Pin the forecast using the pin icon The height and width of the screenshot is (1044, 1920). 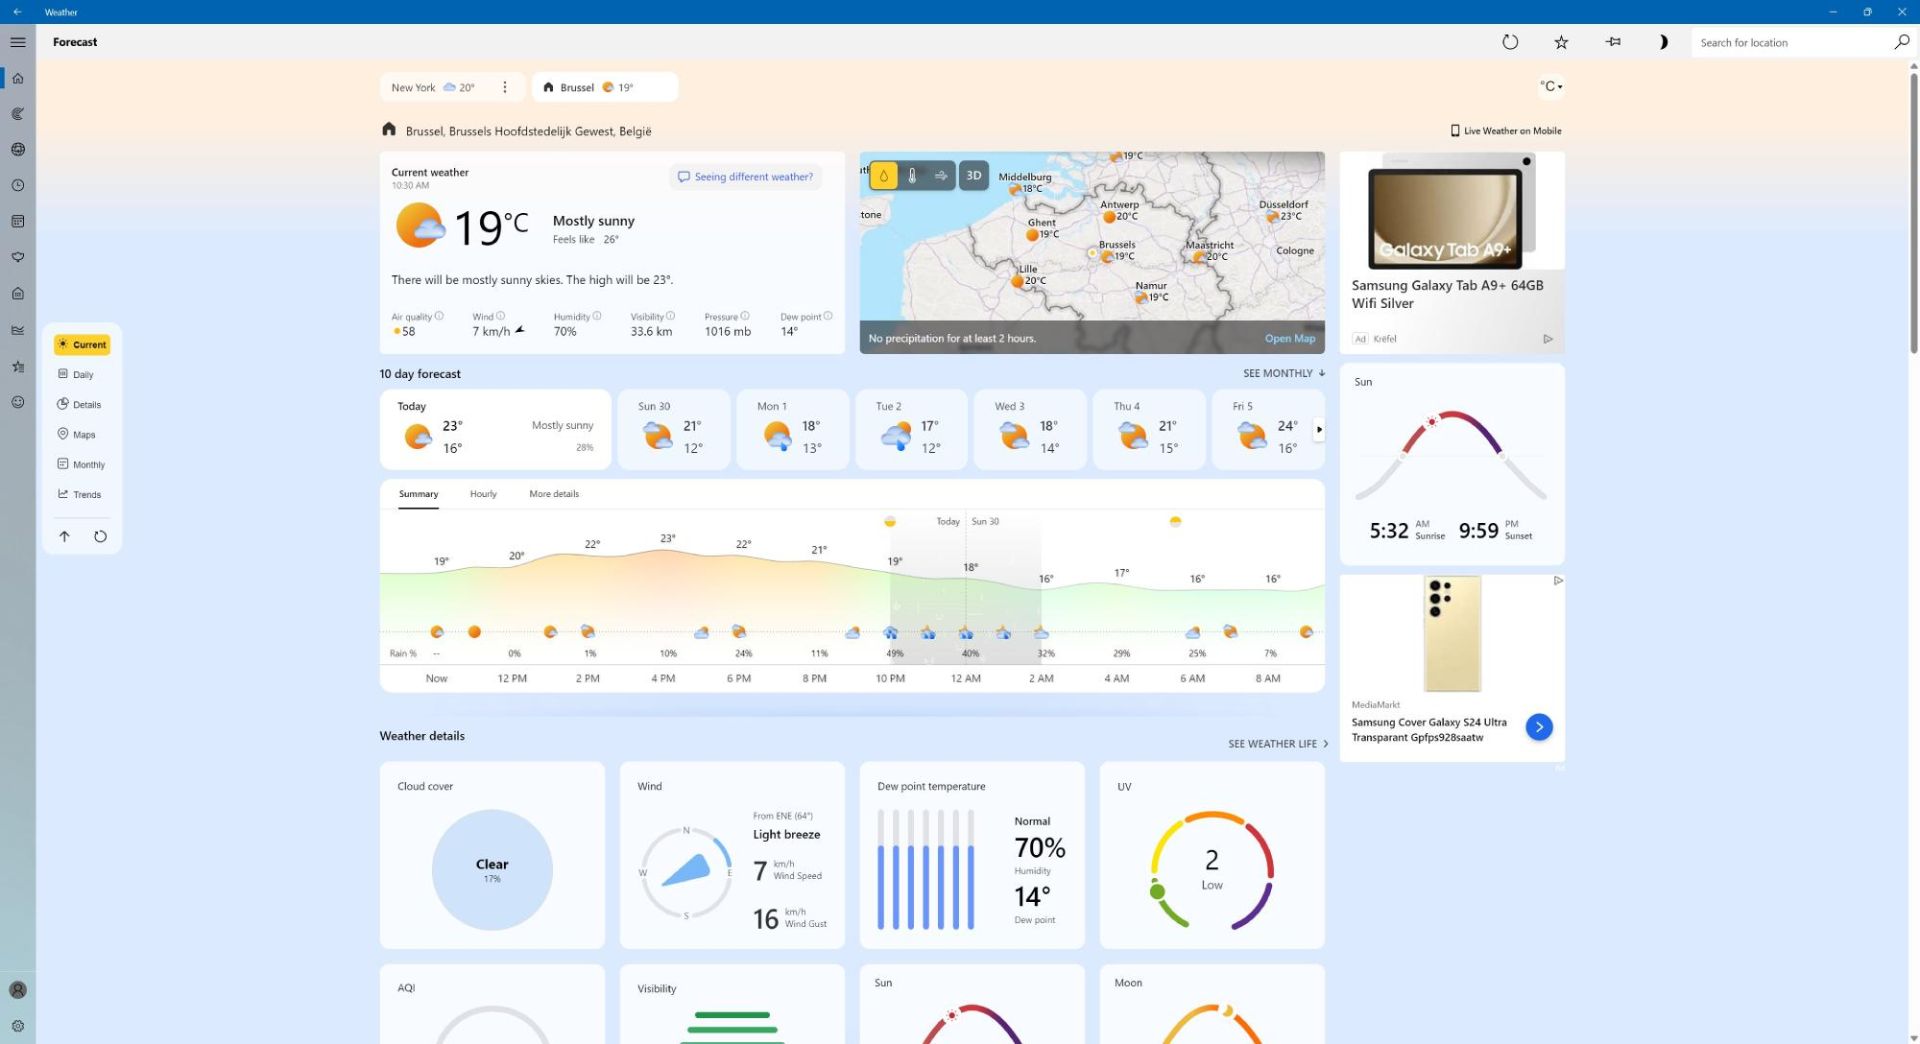pyautogui.click(x=1613, y=42)
